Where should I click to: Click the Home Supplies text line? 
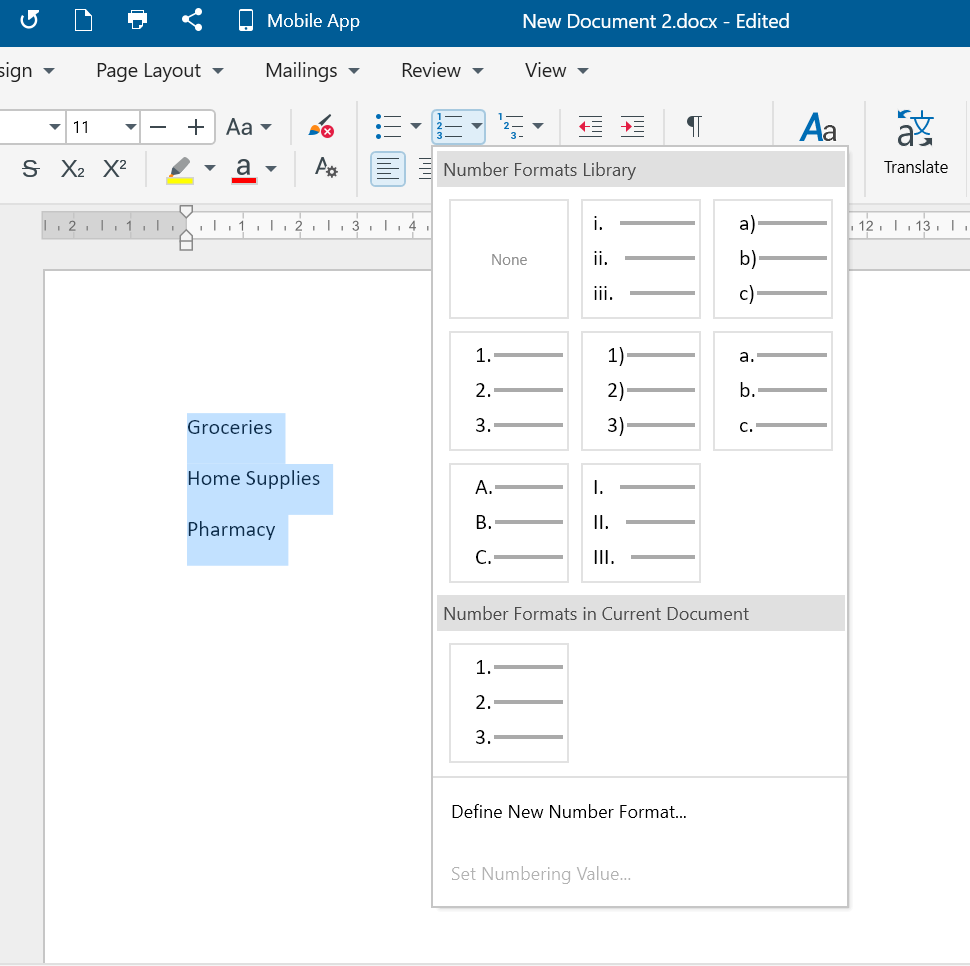point(254,479)
